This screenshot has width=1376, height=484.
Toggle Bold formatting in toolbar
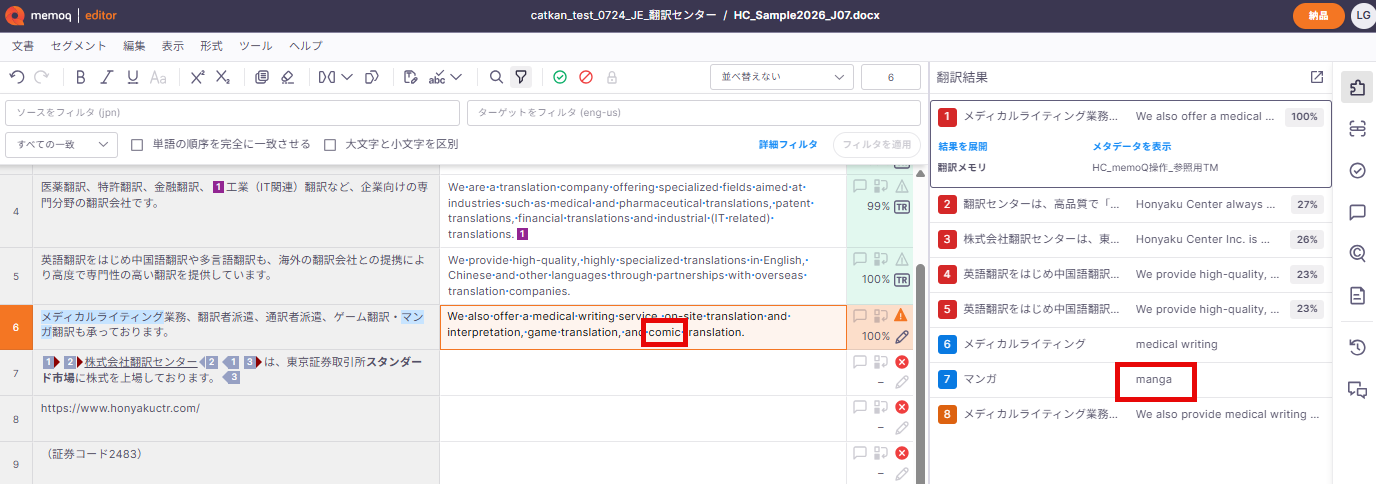[x=80, y=77]
